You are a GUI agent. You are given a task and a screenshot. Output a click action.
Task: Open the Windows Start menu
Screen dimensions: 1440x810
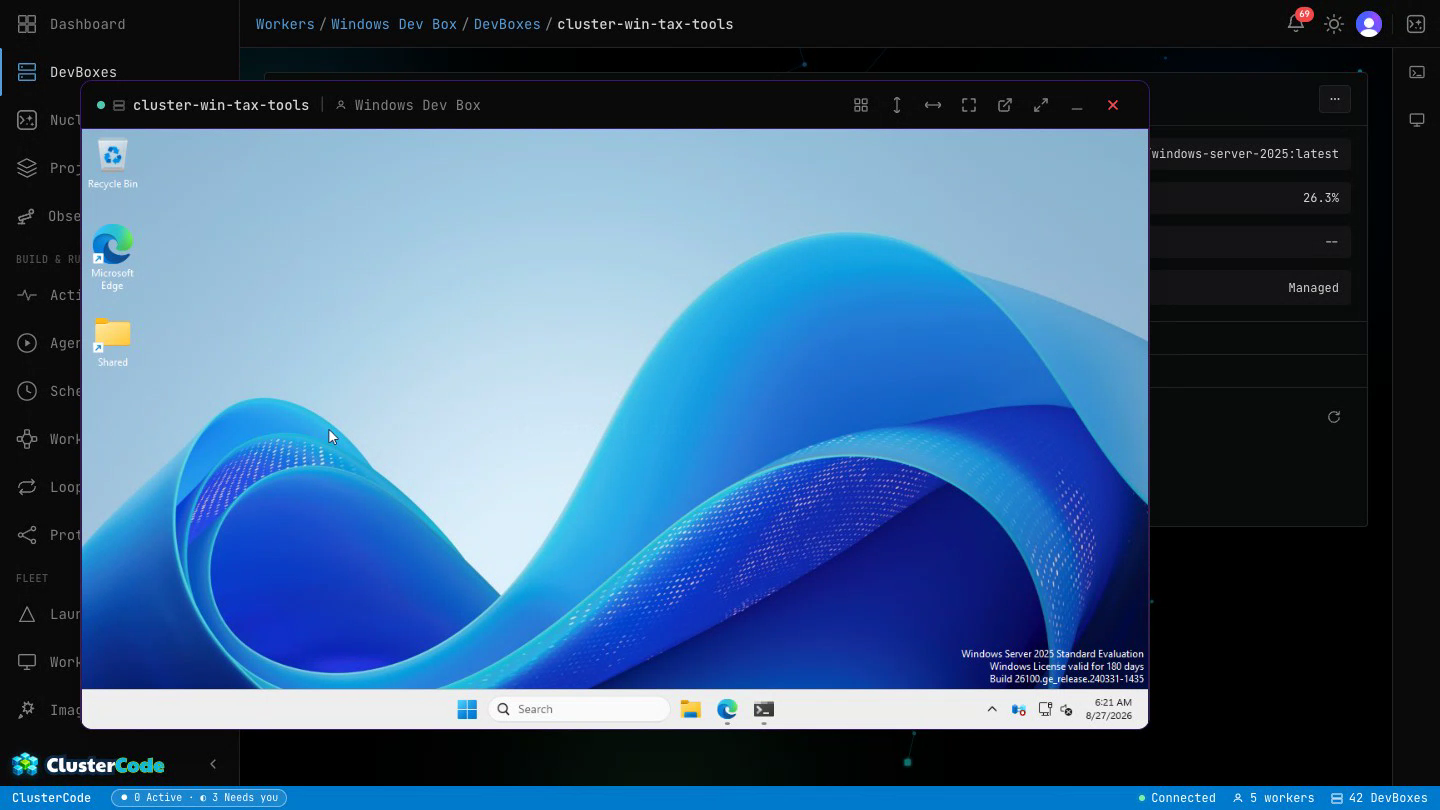tap(467, 709)
